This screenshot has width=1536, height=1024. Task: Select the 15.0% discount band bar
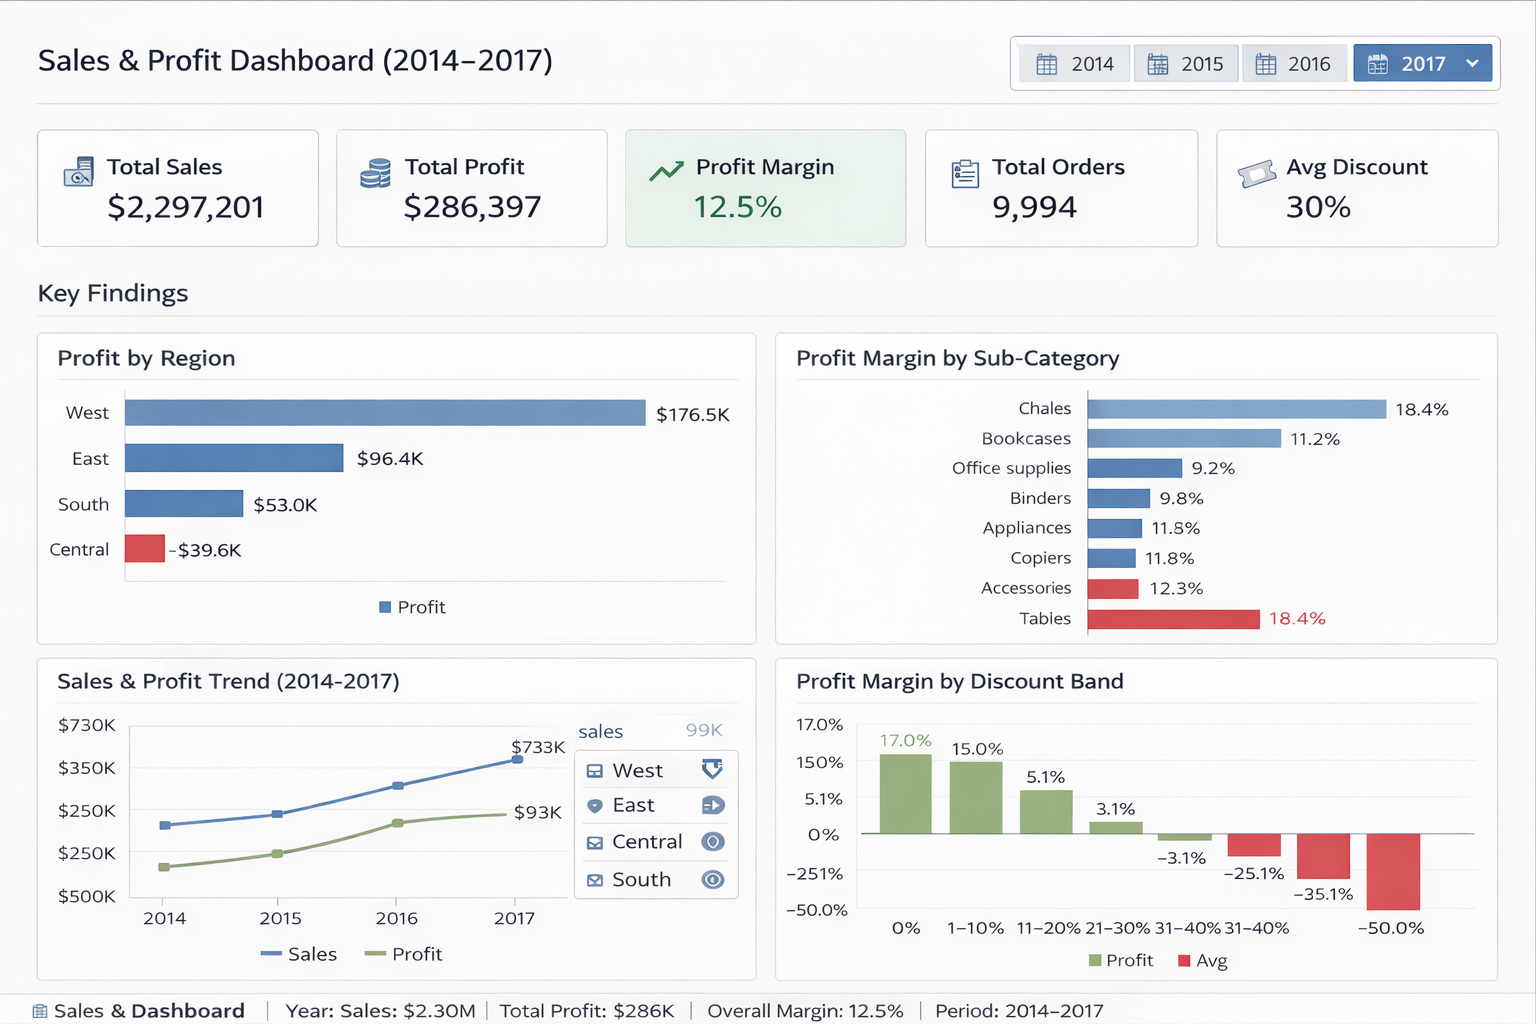[976, 798]
